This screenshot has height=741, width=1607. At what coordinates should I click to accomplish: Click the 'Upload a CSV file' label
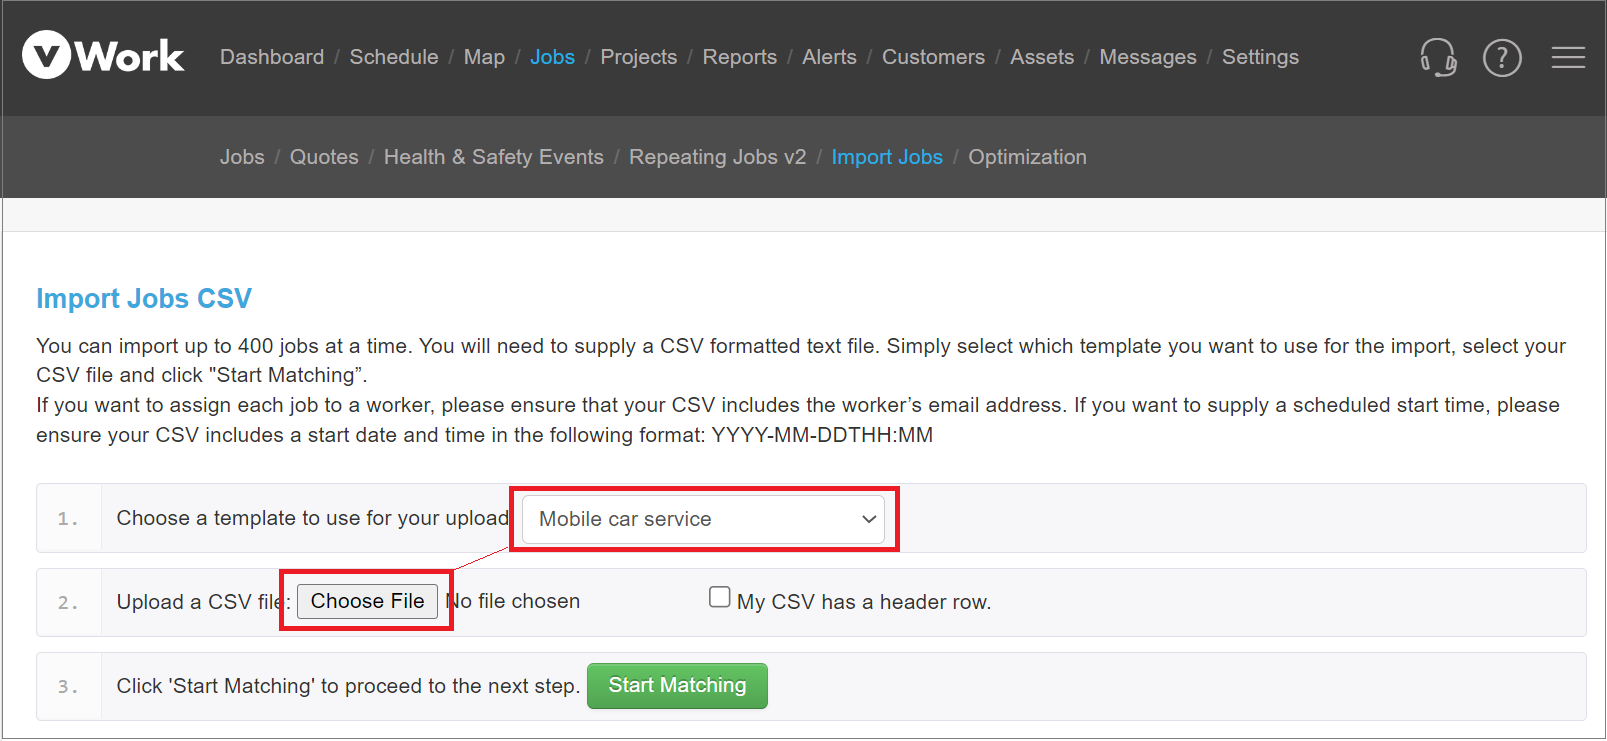click(x=203, y=602)
